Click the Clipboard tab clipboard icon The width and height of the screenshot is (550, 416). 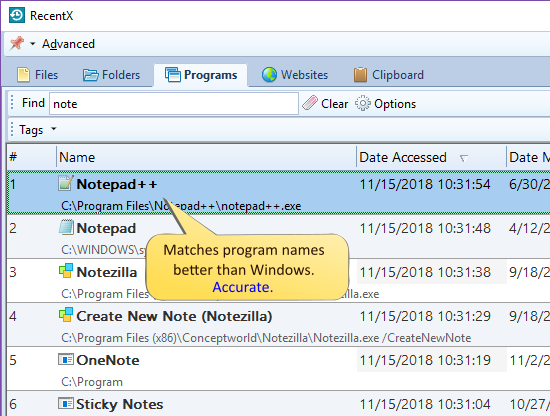360,75
